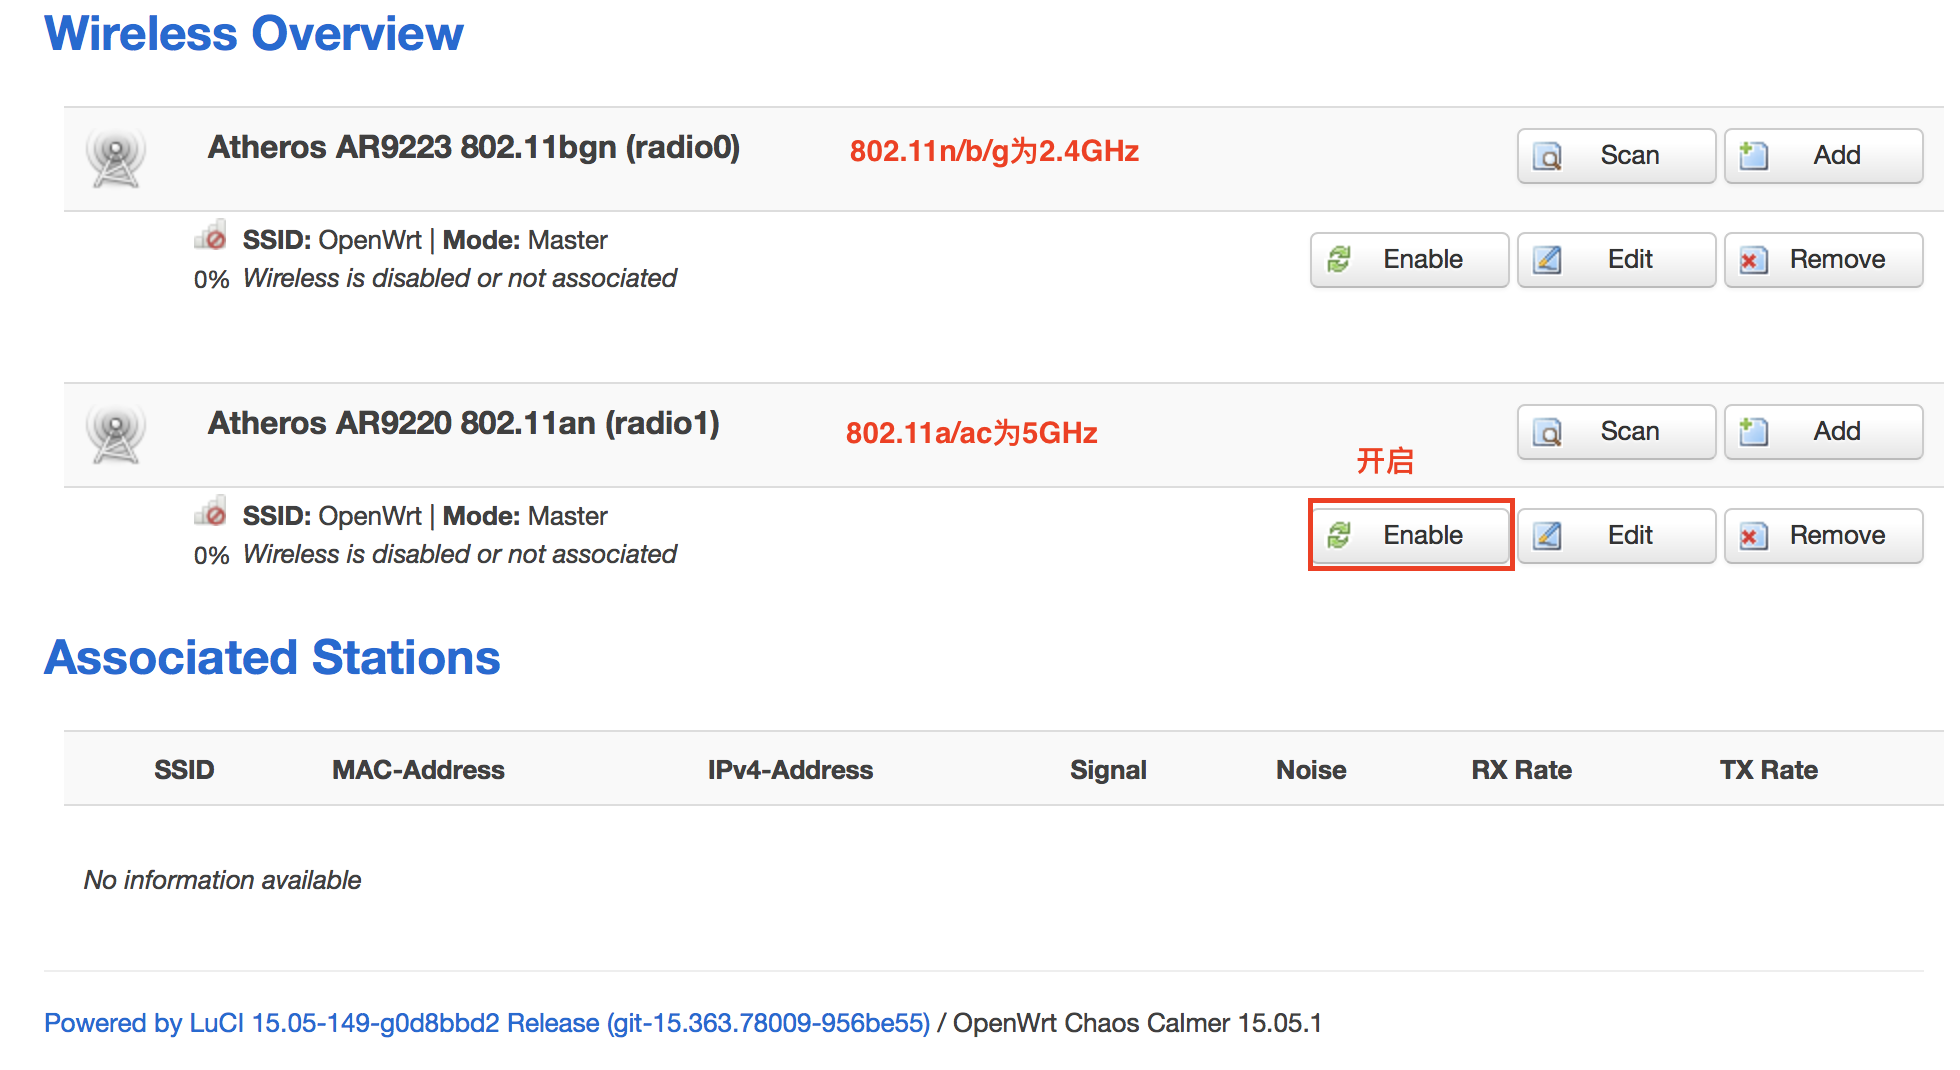Image resolution: width=1960 pixels, height=1070 pixels.
Task: Click the radio0 disabled signal strength icon
Action: coord(211,235)
